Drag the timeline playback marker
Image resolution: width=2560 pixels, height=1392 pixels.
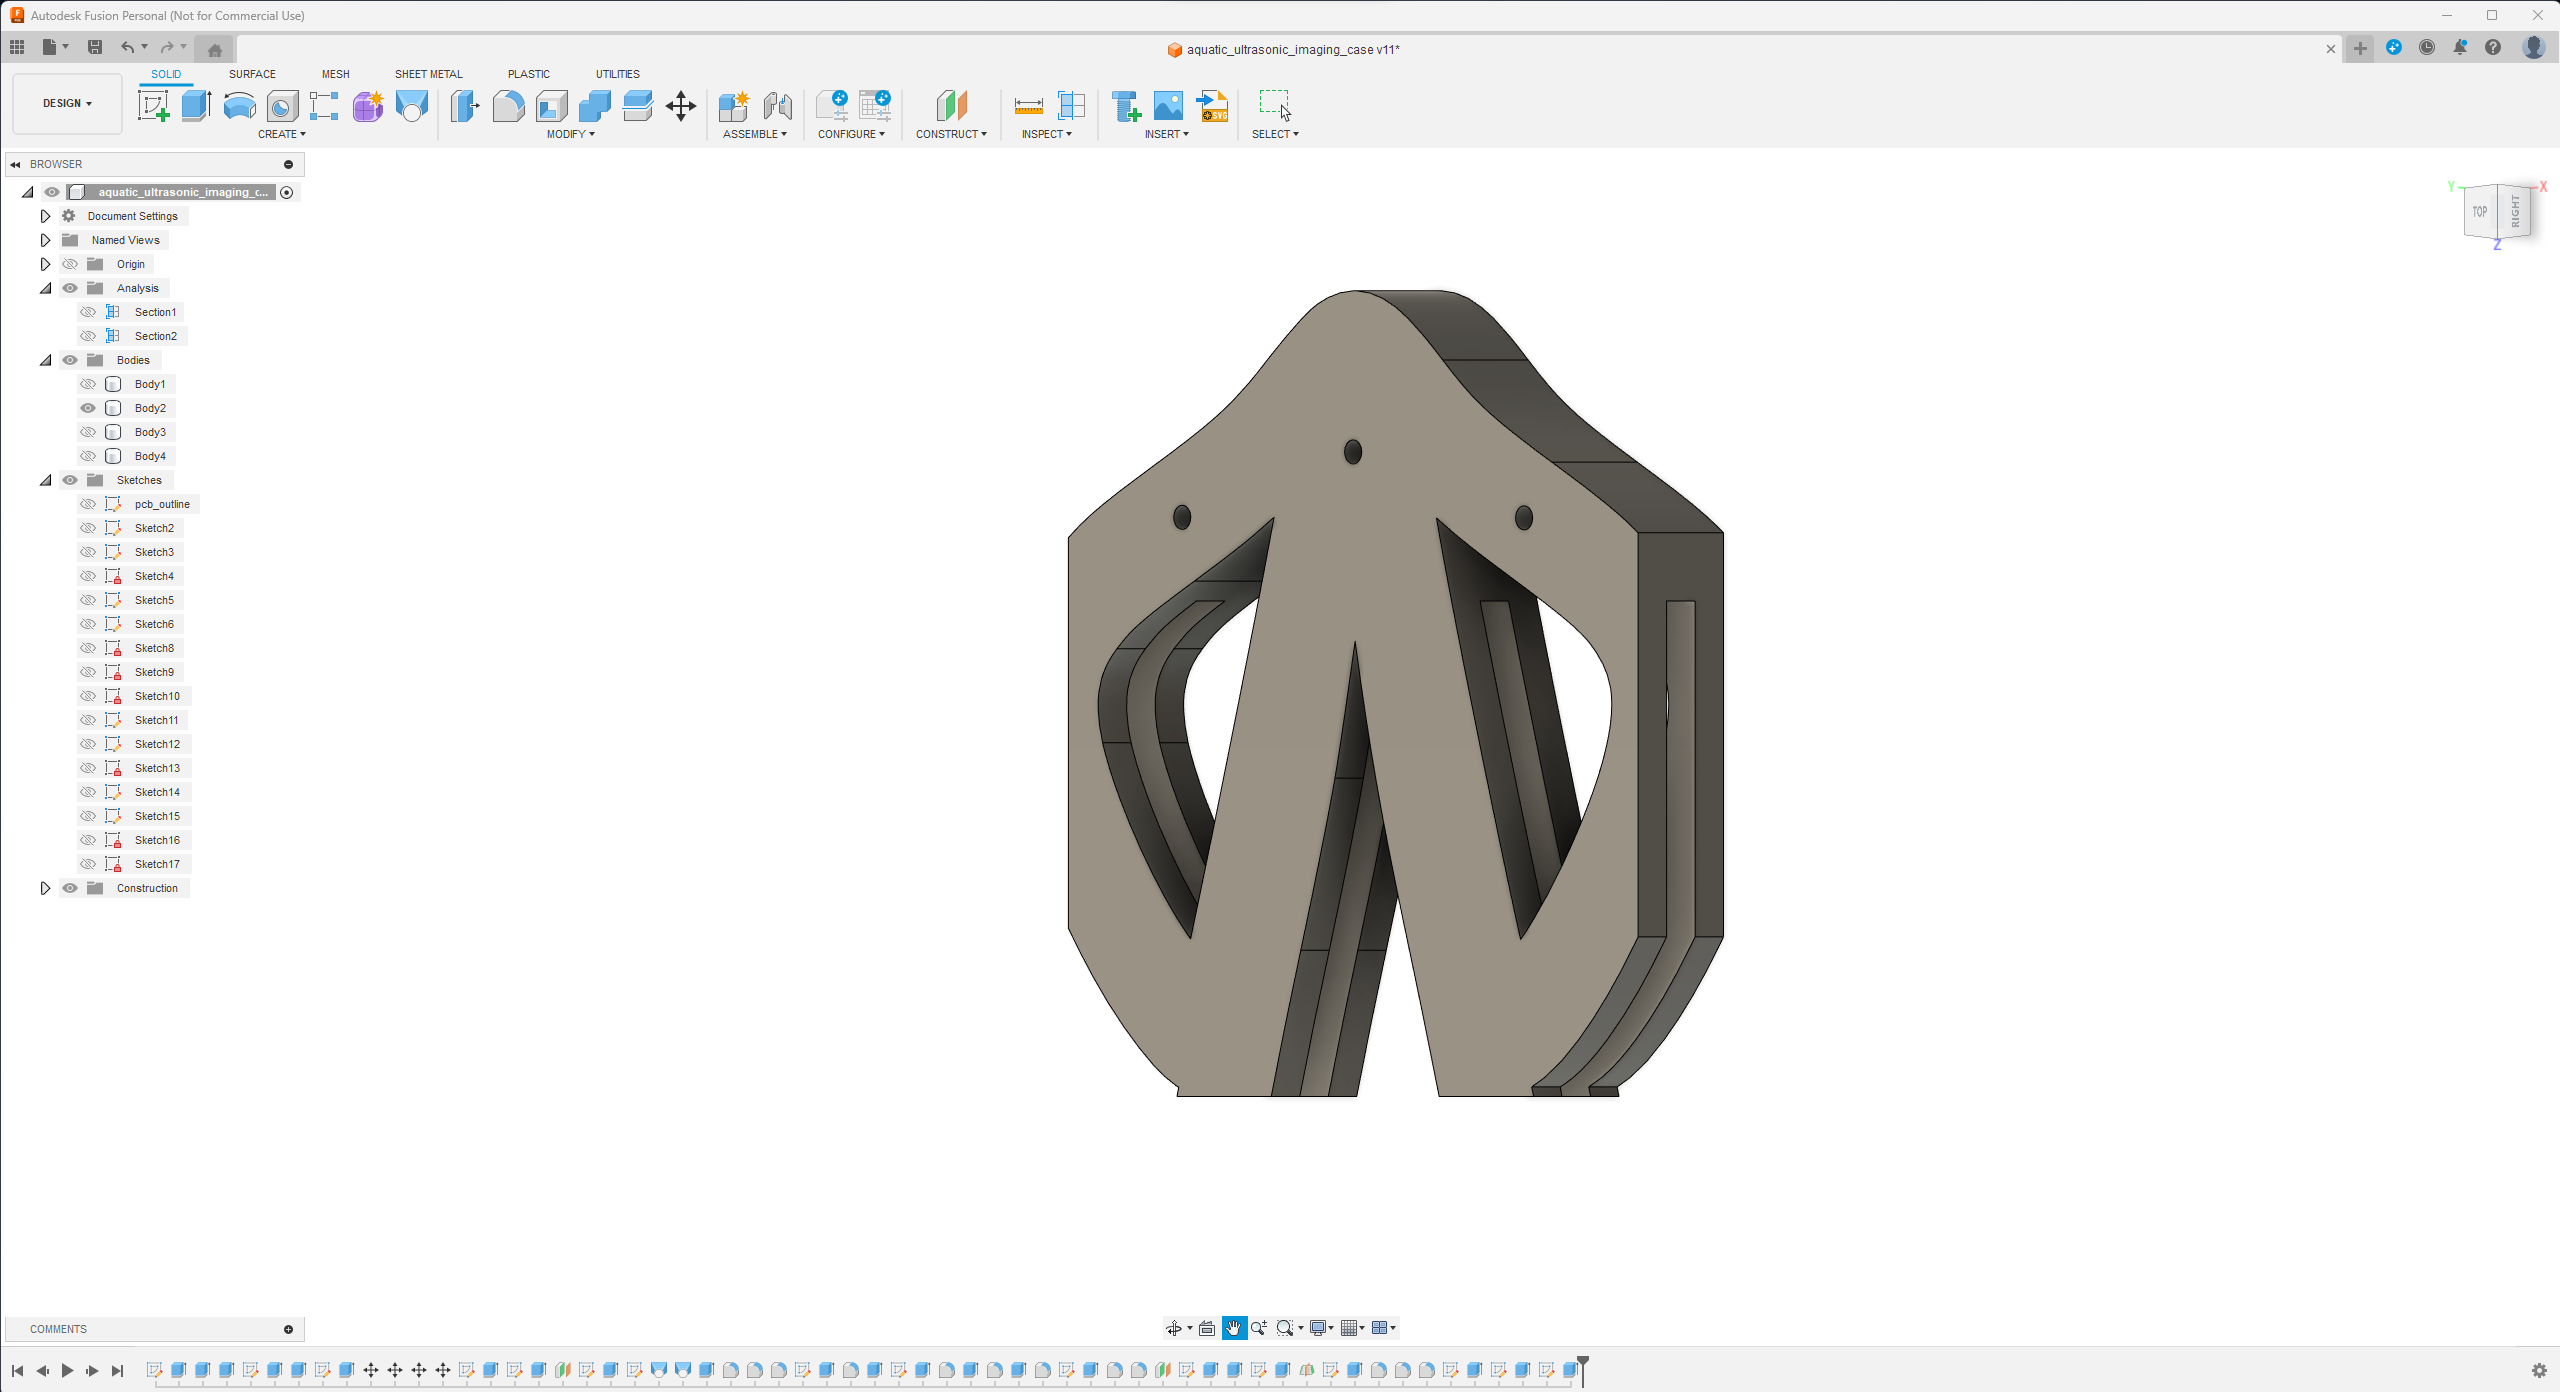coord(1583,1366)
